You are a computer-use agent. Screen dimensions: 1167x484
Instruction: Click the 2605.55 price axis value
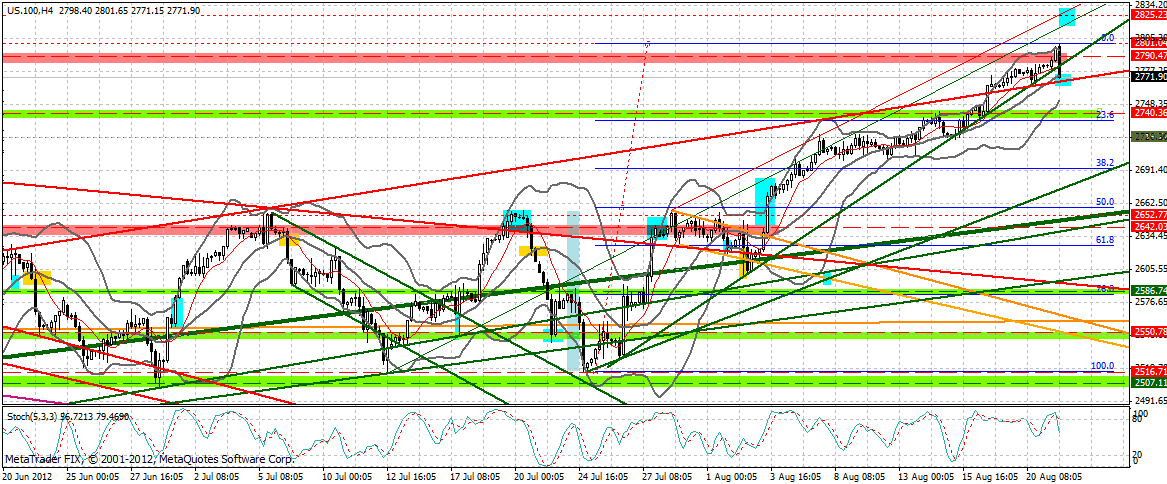tap(1149, 268)
